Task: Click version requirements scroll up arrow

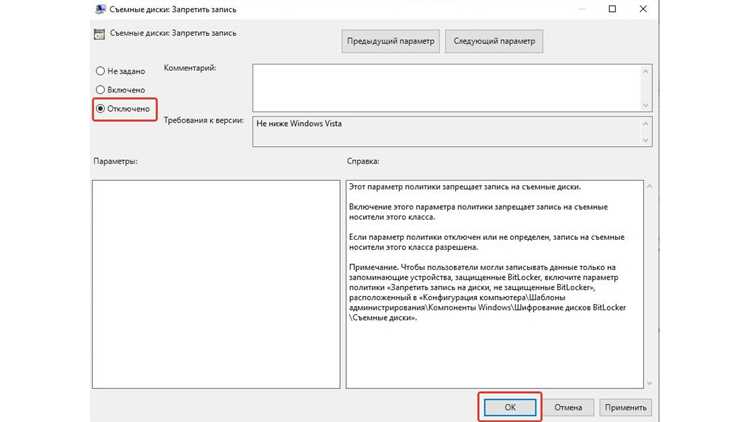Action: tap(646, 123)
